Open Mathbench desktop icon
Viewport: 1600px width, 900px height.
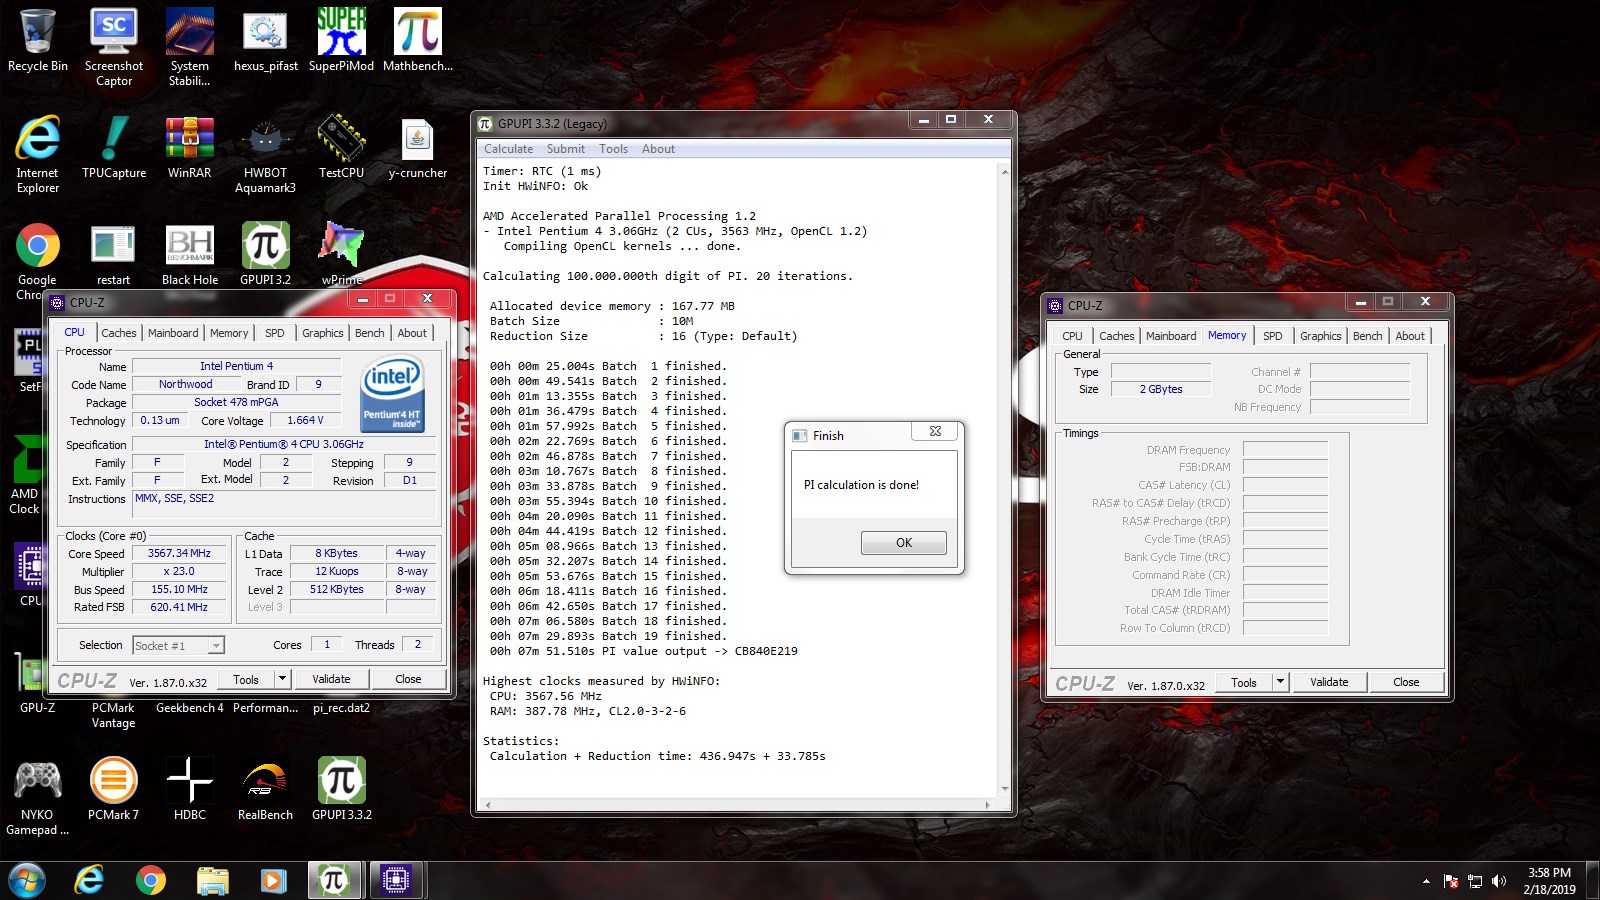[x=418, y=42]
